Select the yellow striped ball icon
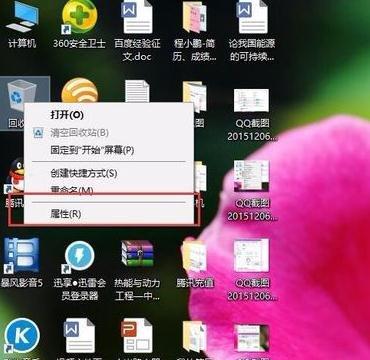This screenshot has height=360, width=370. (80, 91)
